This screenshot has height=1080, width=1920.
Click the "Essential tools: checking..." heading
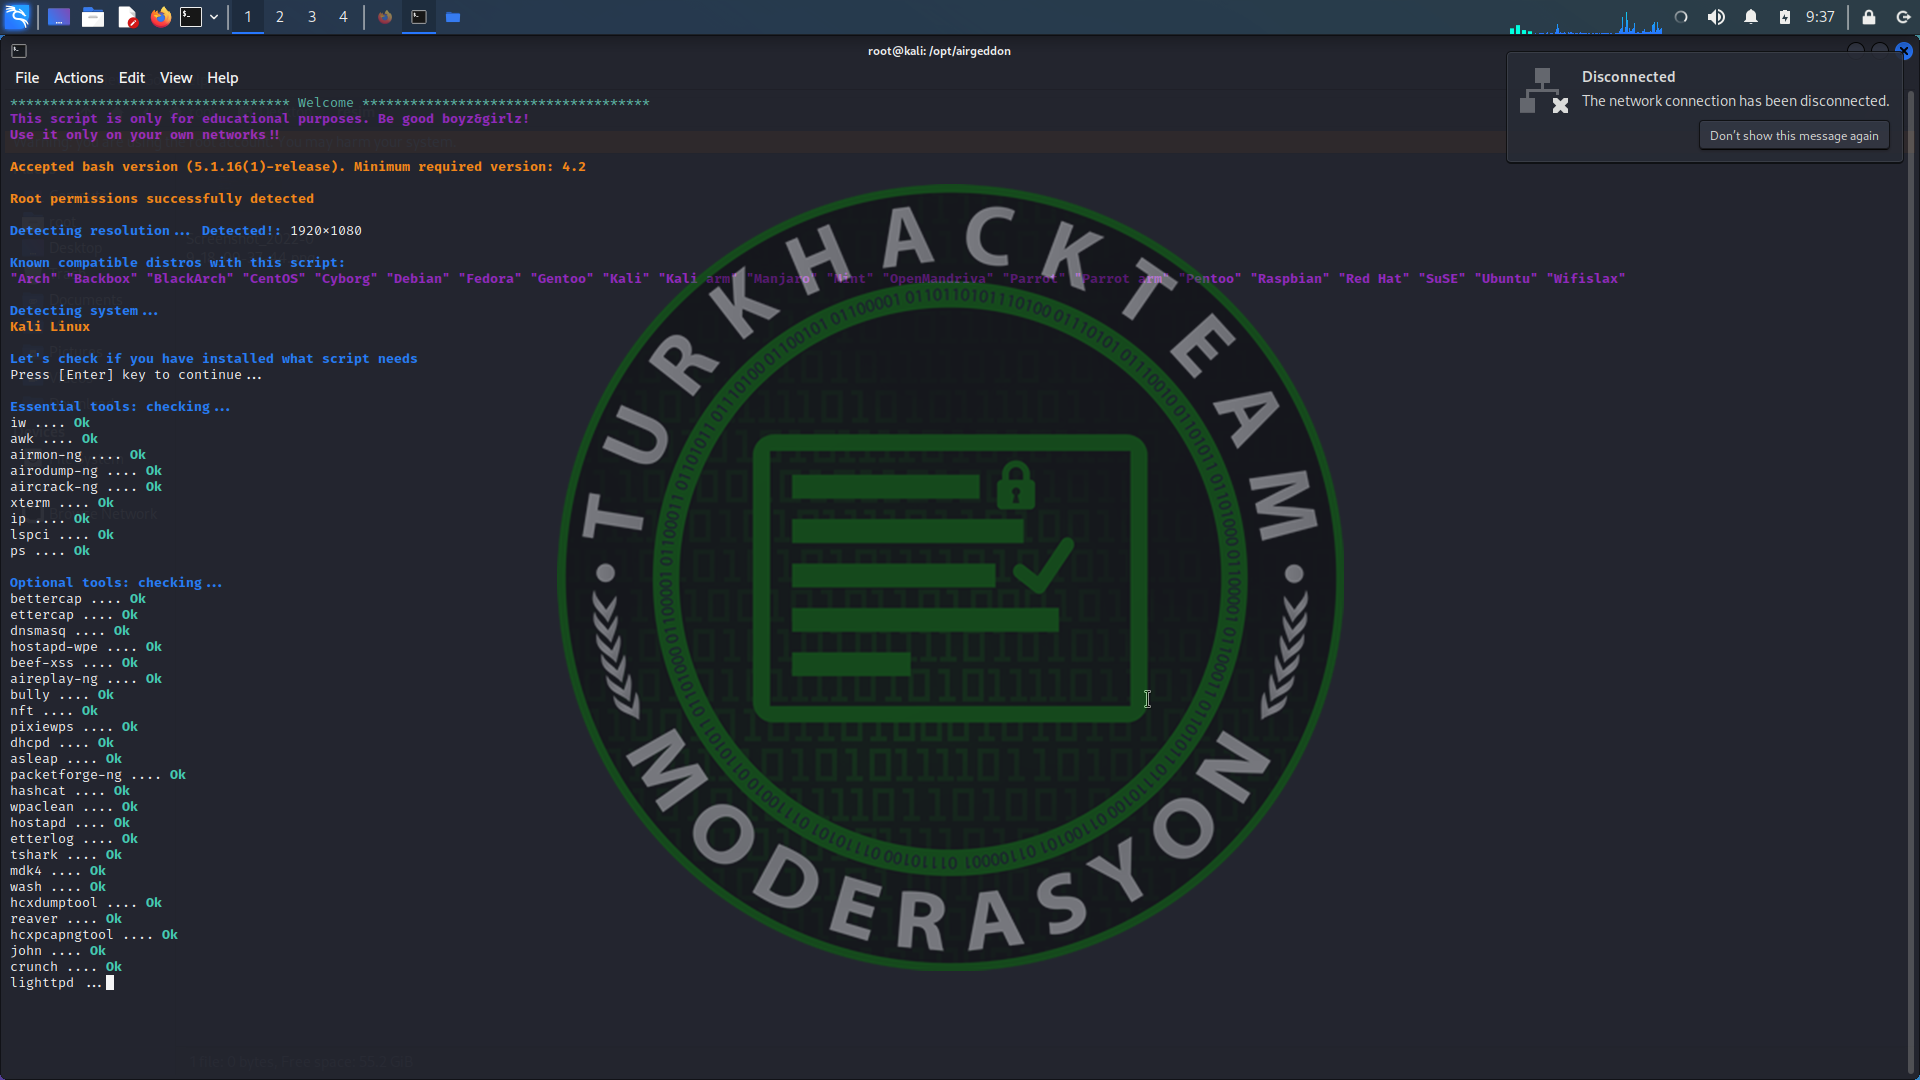pos(120,407)
